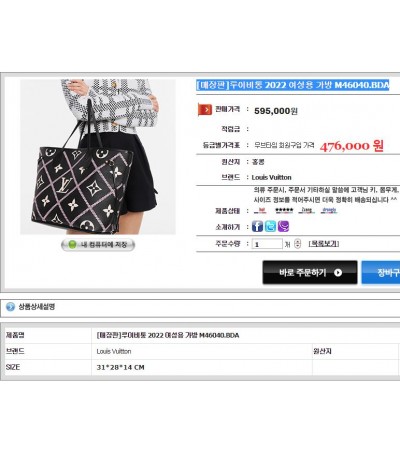
Task: Add to cart with blue 장바구니 button
Action: (381, 273)
